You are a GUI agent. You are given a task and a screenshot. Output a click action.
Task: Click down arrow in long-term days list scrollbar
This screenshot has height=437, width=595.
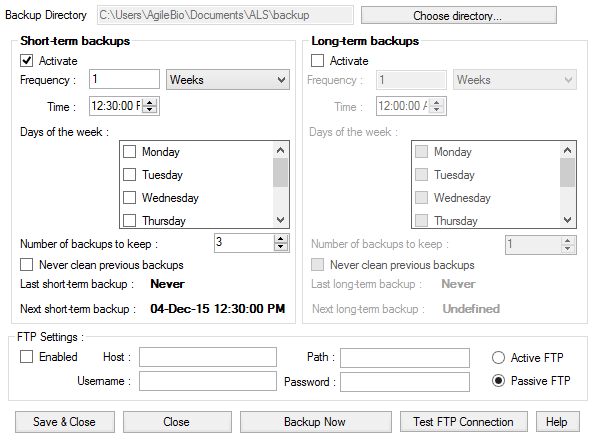tap(567, 220)
